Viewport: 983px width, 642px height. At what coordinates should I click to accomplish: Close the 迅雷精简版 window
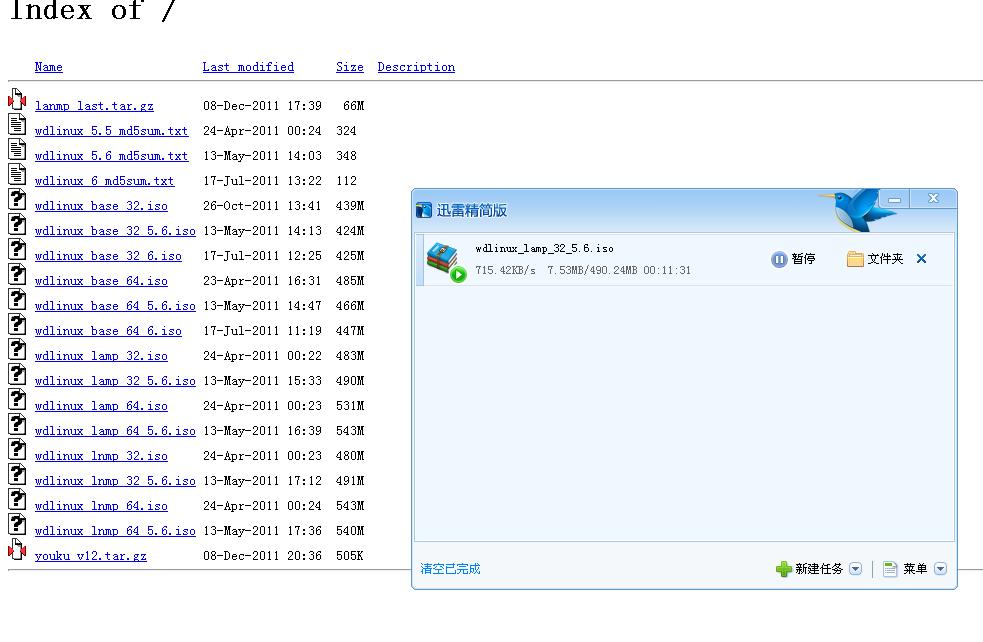[933, 198]
